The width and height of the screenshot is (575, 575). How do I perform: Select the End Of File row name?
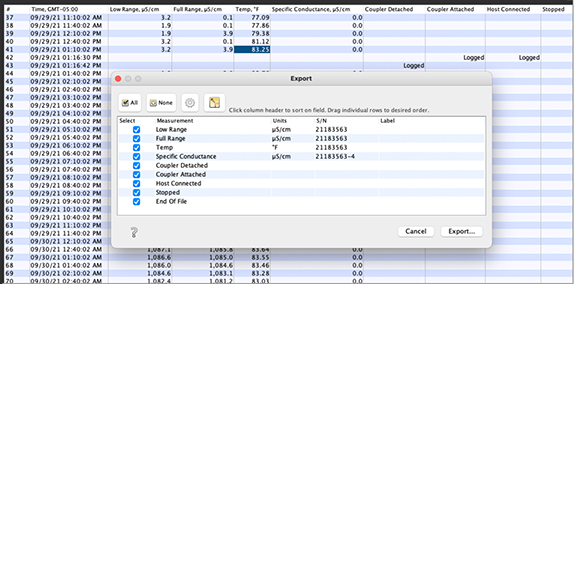pyautogui.click(x=171, y=201)
